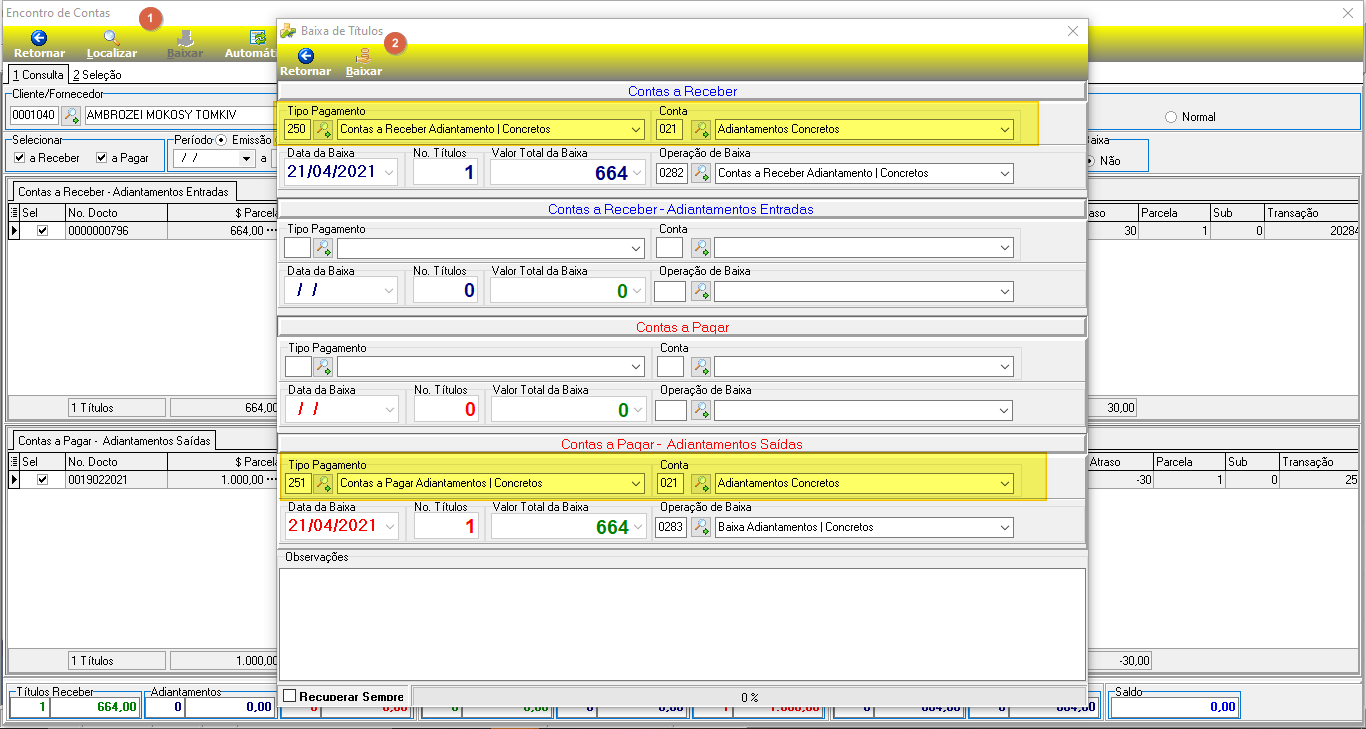Open lookup for Tipo Pagamento 250
The image size is (1366, 729).
323,129
